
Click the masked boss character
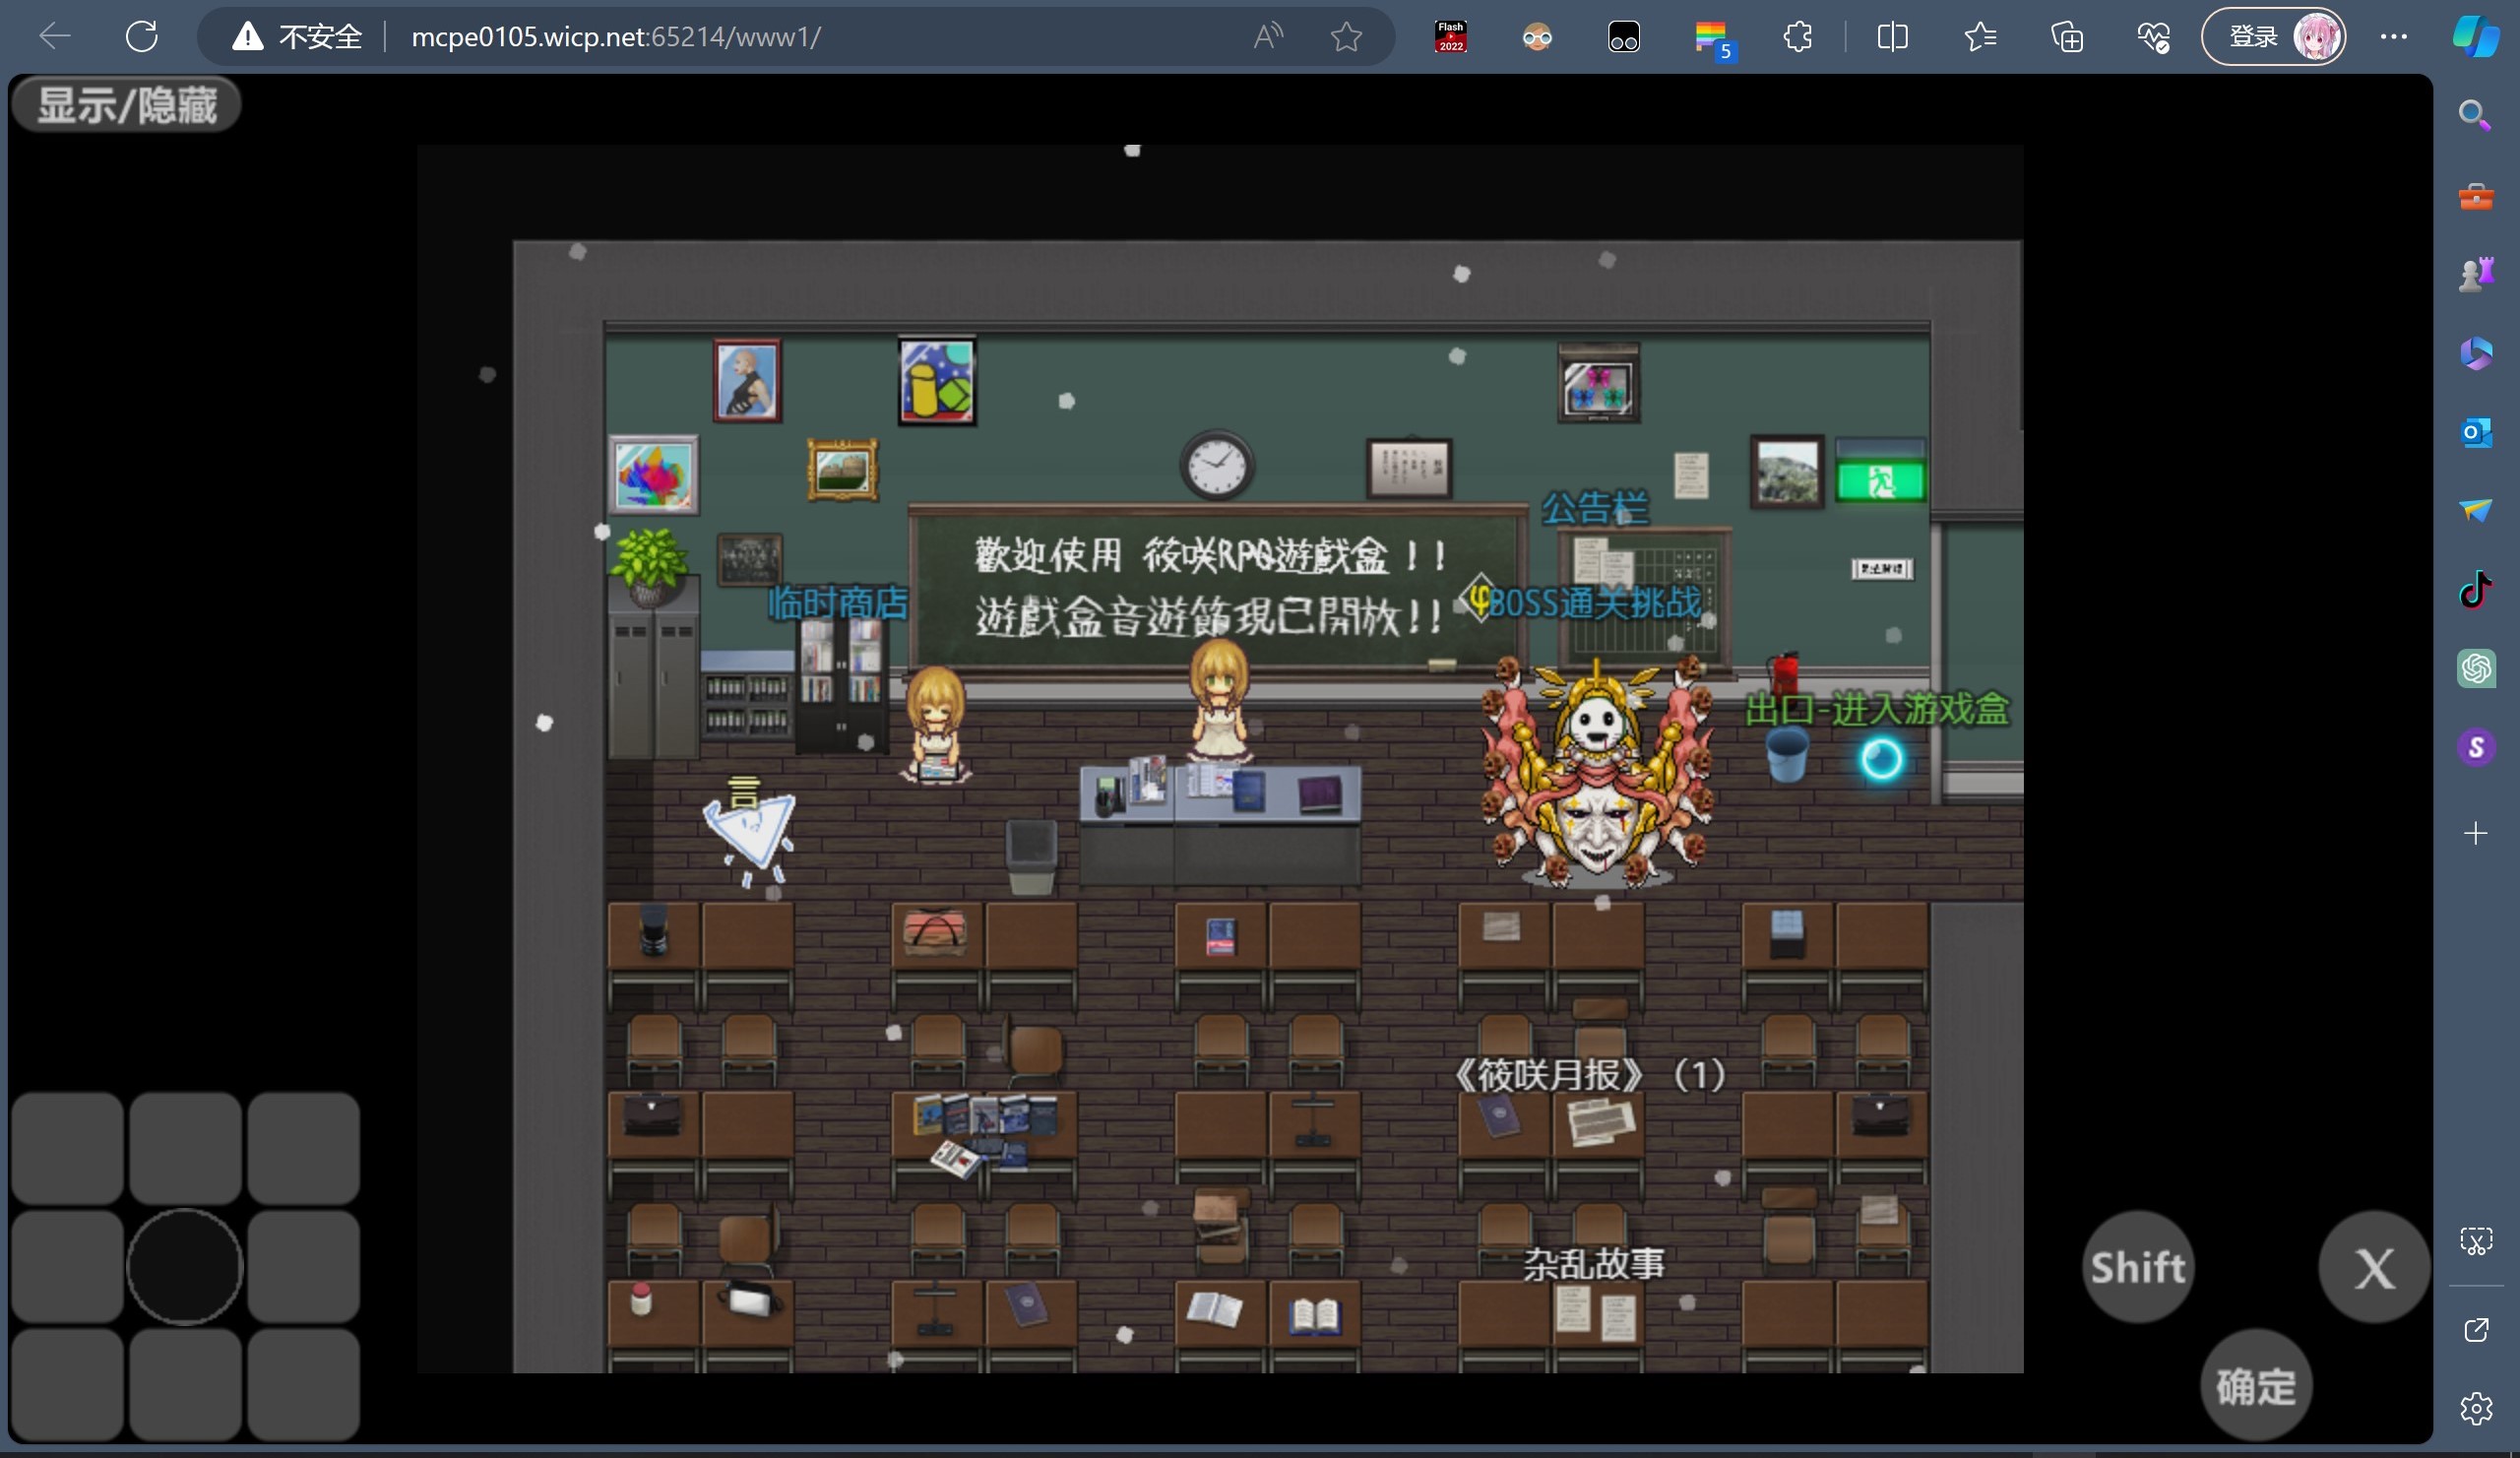coord(1596,773)
